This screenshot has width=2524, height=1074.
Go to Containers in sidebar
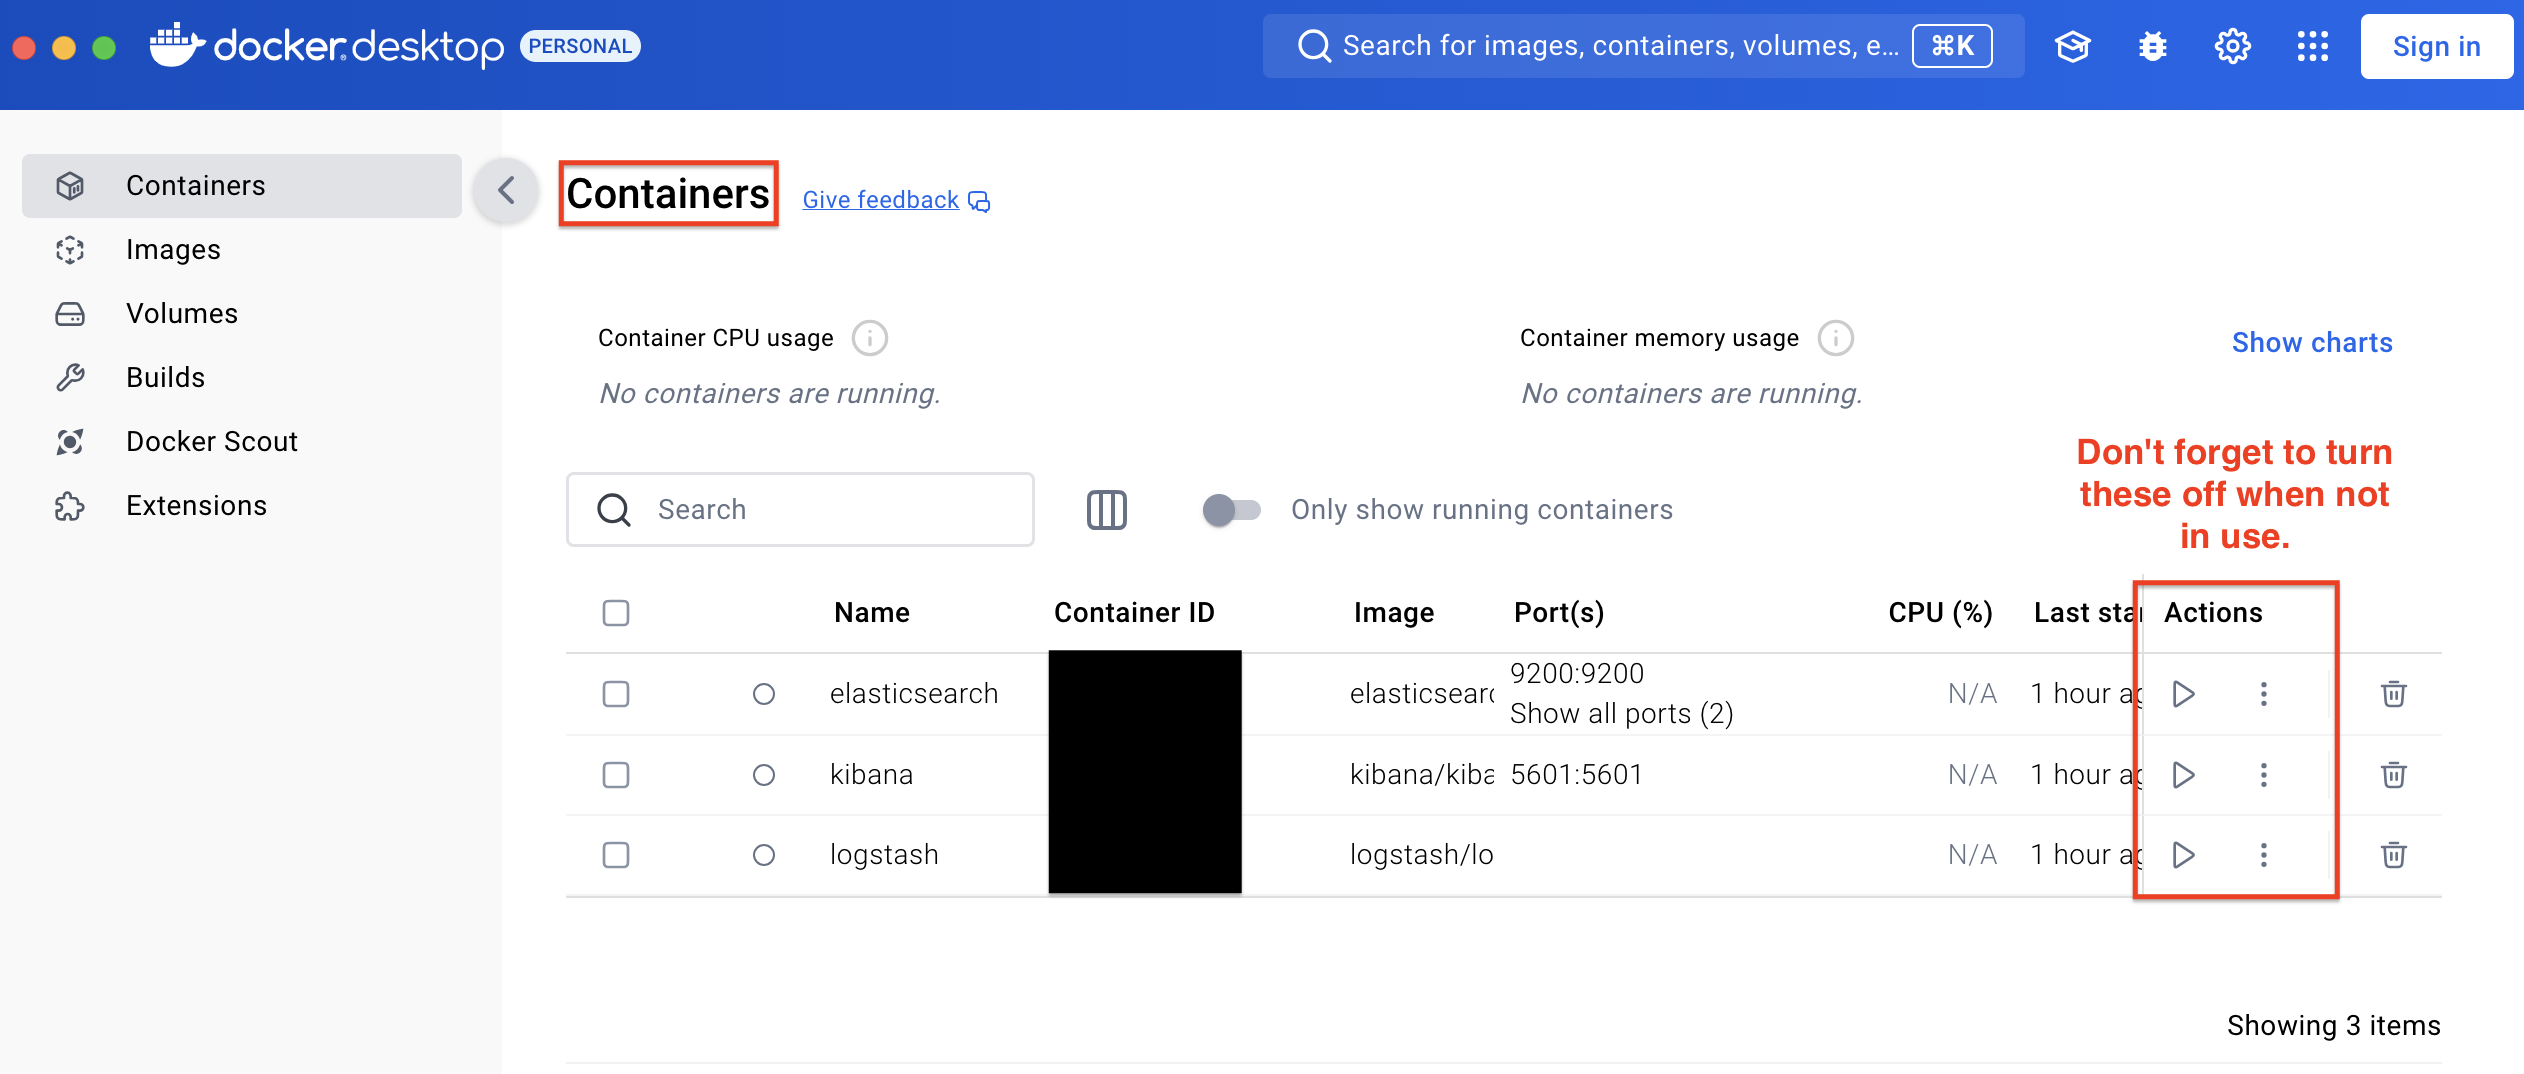(242, 186)
